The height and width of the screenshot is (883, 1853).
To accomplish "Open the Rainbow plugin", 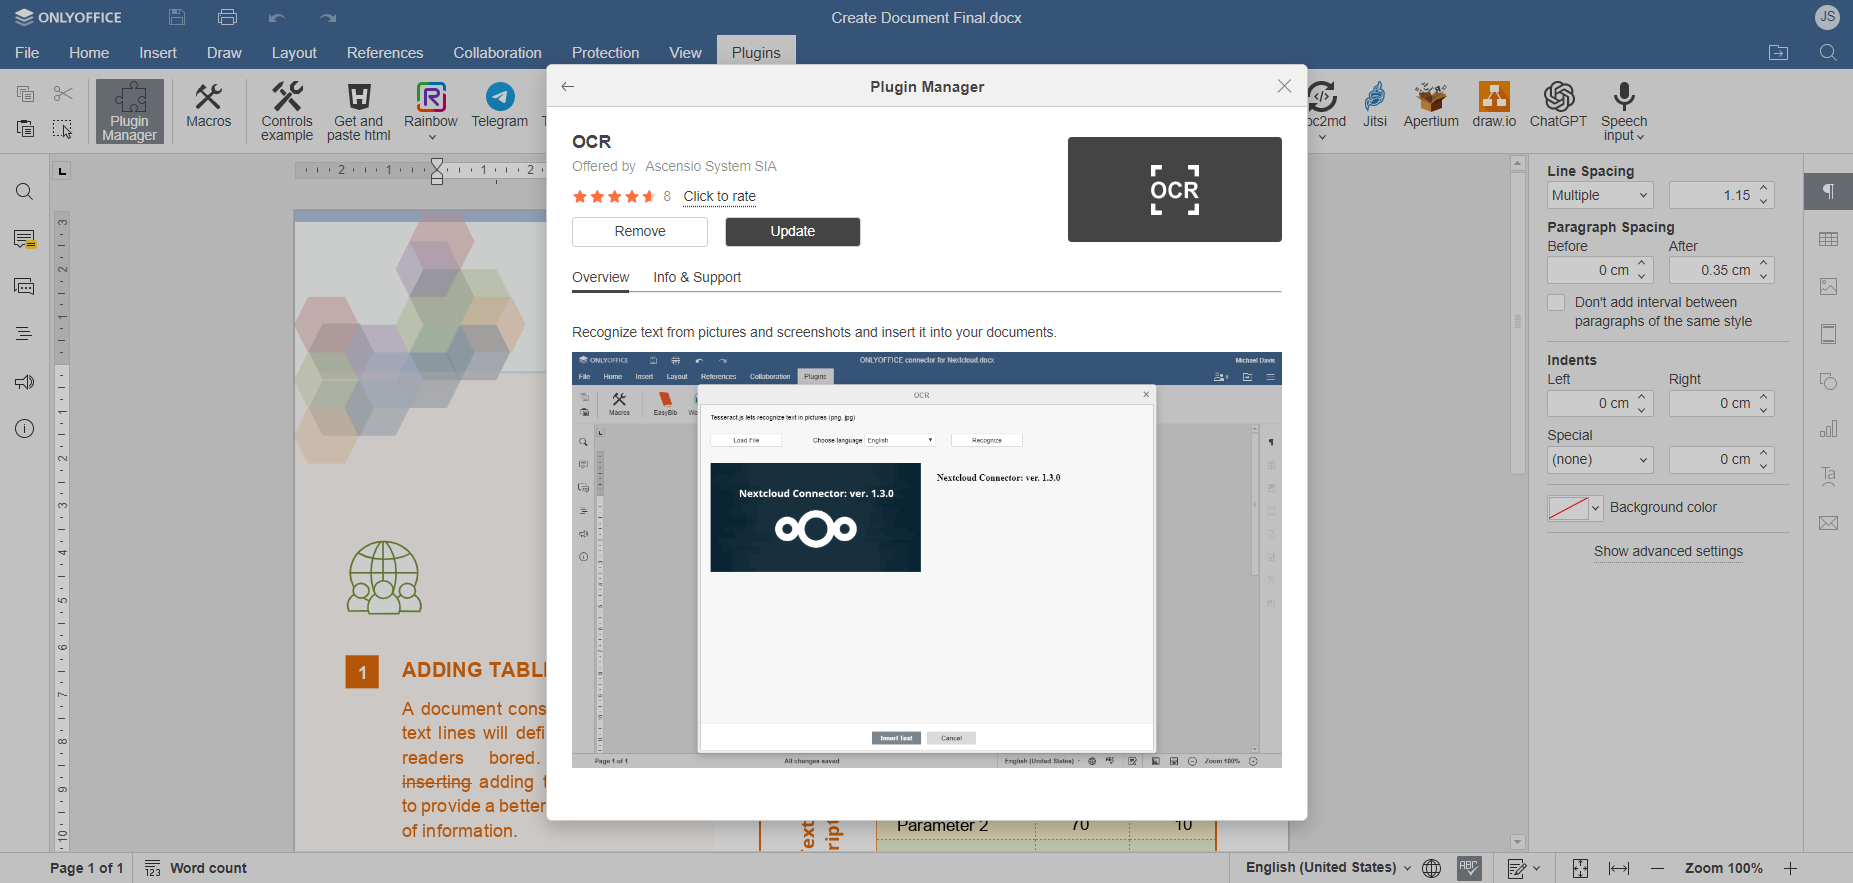I will pos(431,105).
